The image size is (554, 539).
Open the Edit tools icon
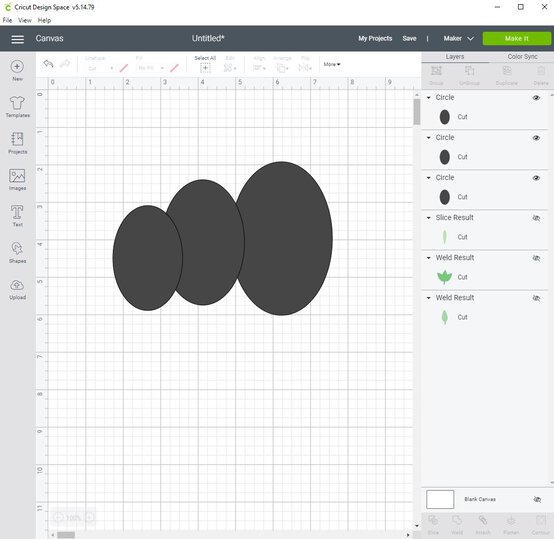(x=230, y=67)
